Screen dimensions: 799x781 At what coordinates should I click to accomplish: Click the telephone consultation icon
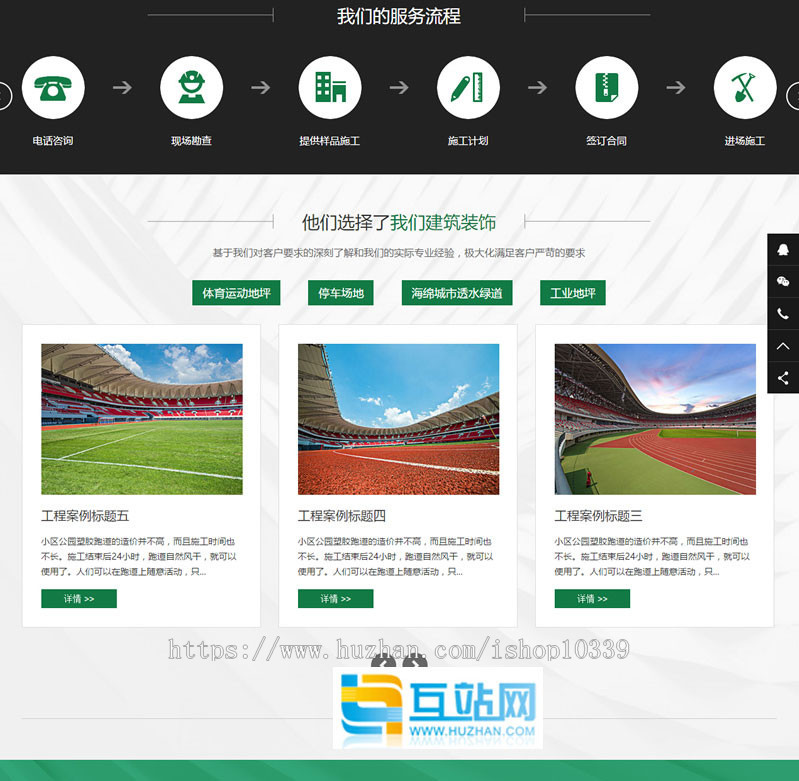click(53, 88)
